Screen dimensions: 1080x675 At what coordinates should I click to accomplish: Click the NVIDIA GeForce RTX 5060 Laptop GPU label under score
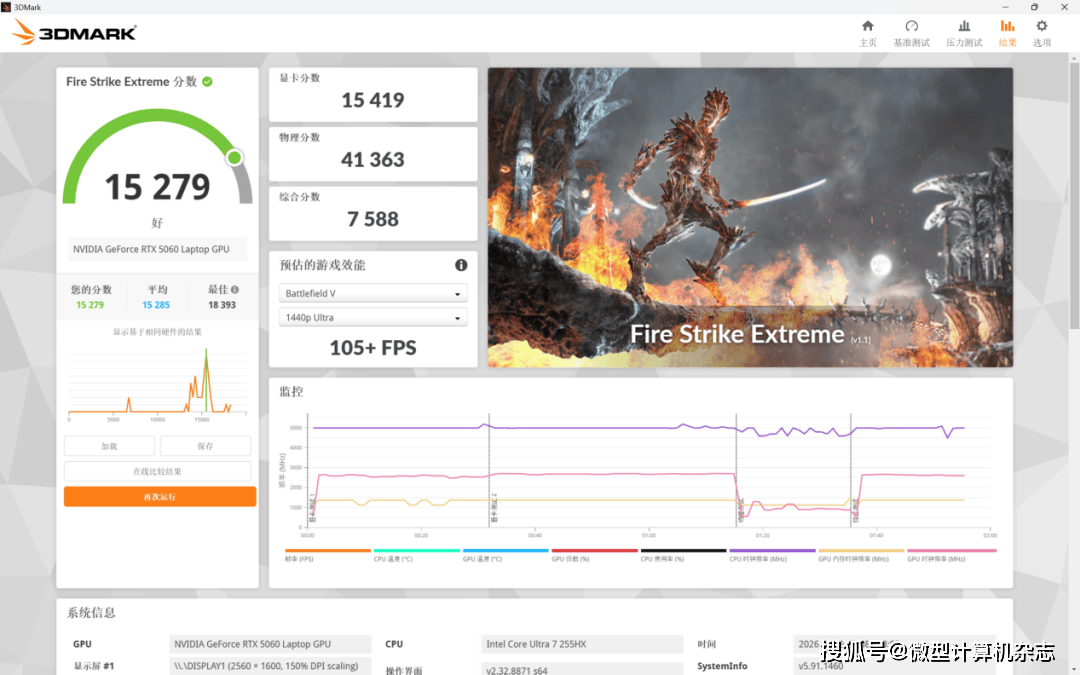(x=157, y=249)
